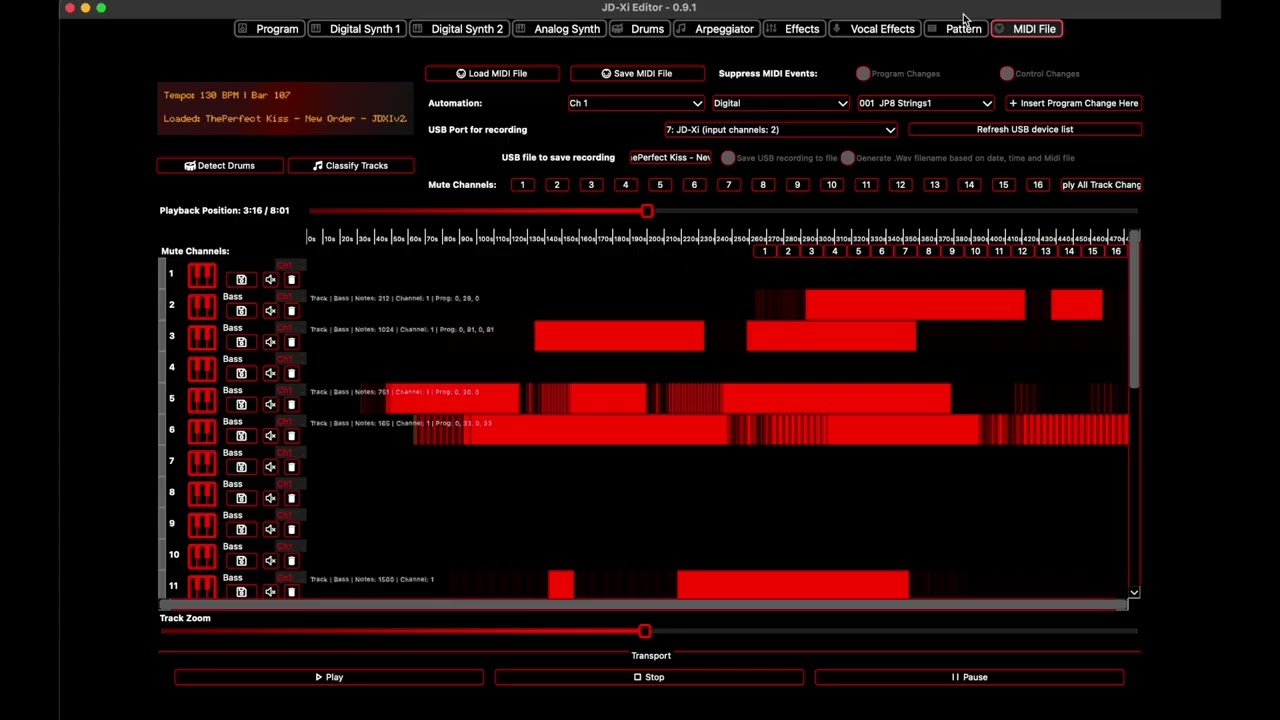
Task: Click the piano keyboard icon on track 3
Action: point(202,336)
